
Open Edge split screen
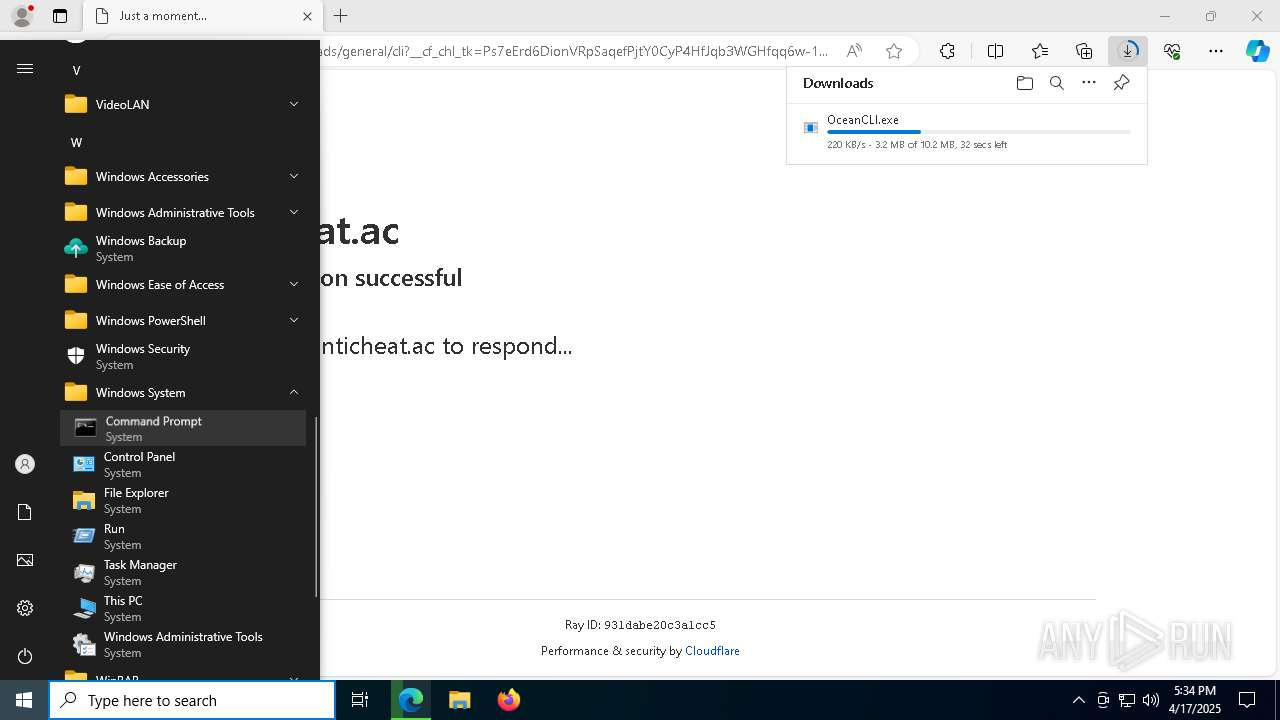[x=995, y=51]
